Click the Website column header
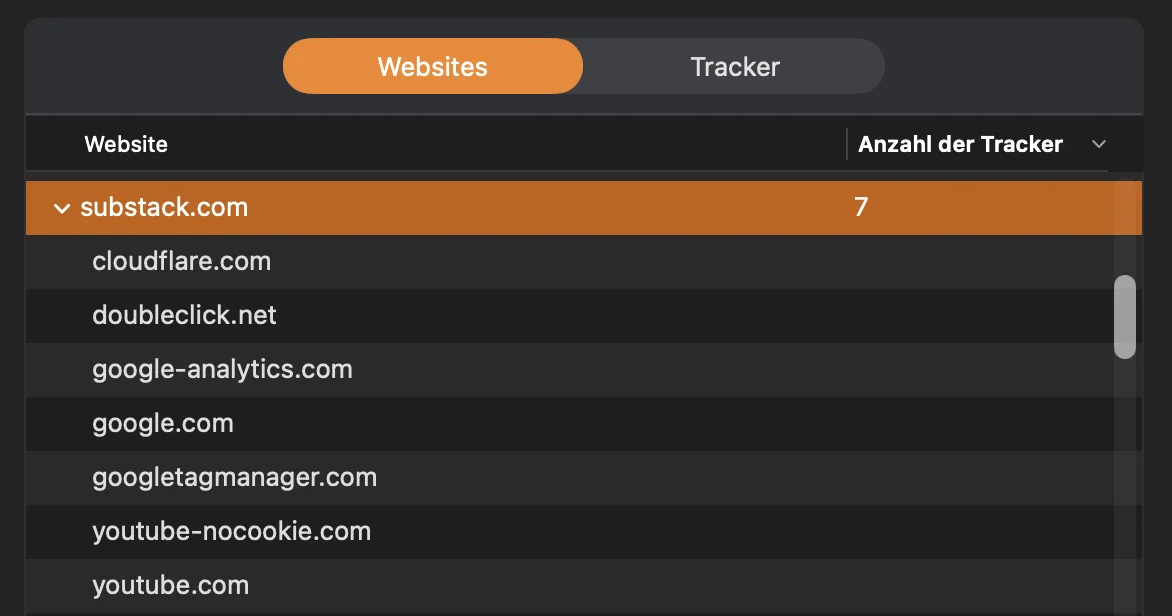 pos(126,144)
